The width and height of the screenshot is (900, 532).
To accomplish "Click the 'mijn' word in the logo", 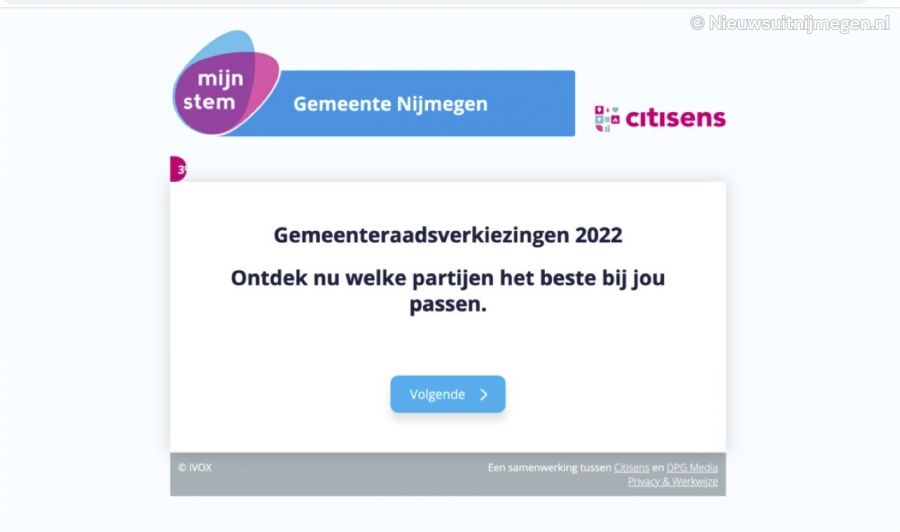I will (x=220, y=79).
